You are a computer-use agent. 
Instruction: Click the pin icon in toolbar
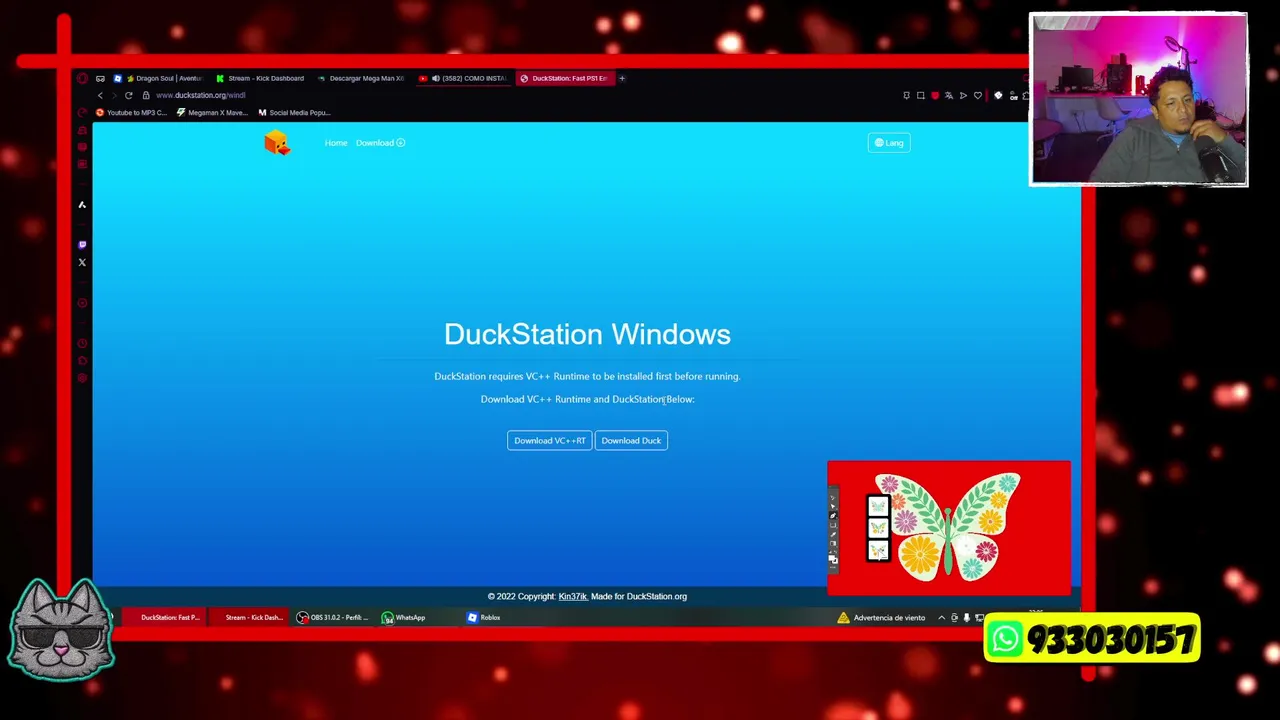click(907, 96)
